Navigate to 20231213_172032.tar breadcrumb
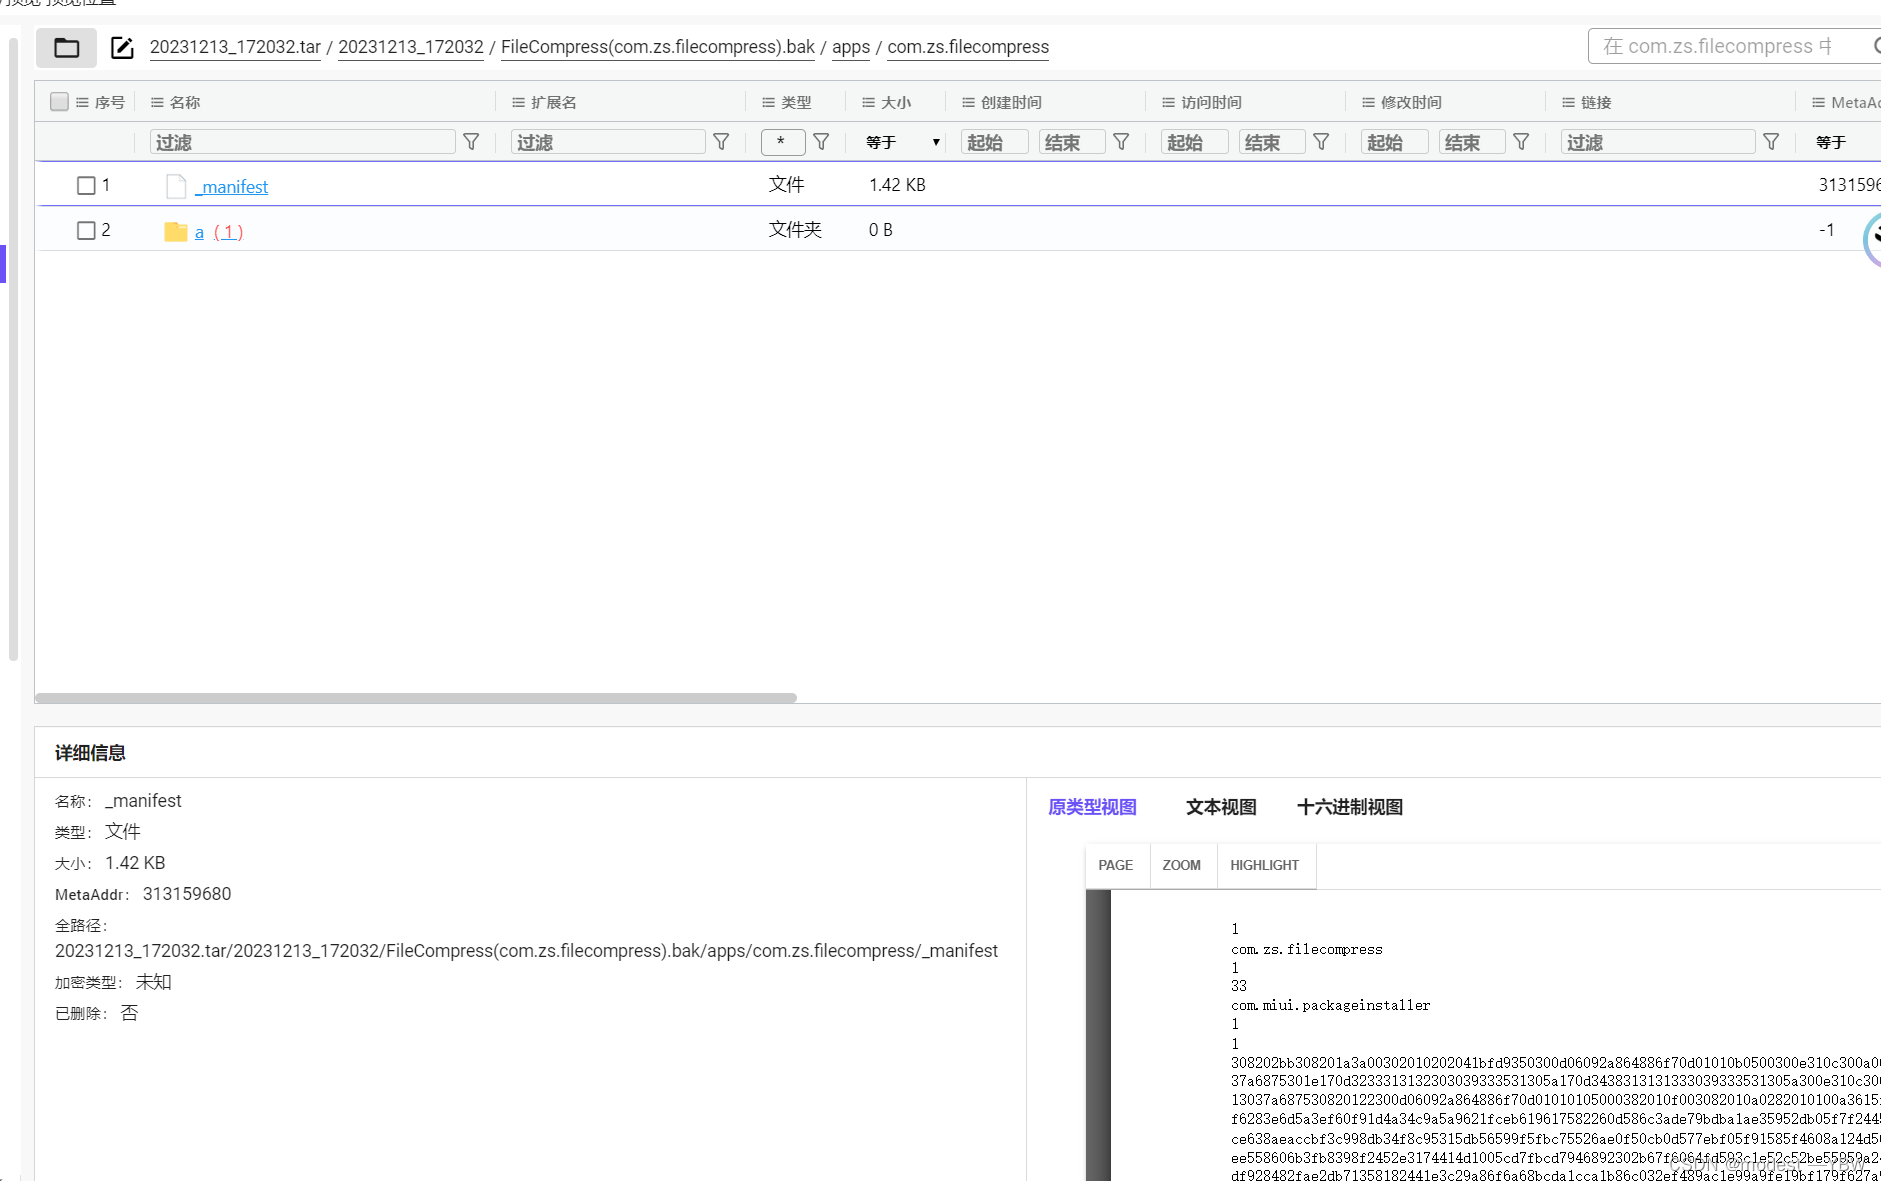Image resolution: width=1881 pixels, height=1181 pixels. click(x=235, y=47)
